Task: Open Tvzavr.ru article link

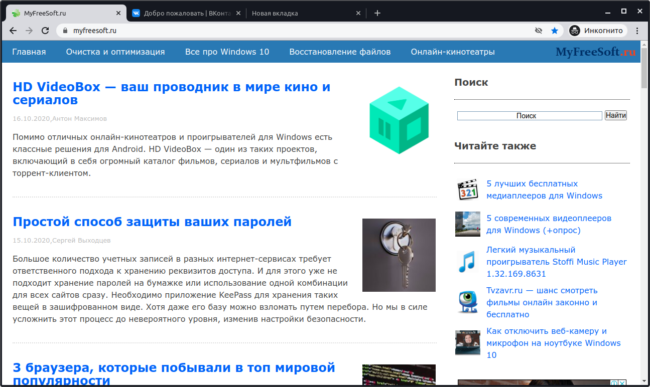Action: click(x=542, y=302)
